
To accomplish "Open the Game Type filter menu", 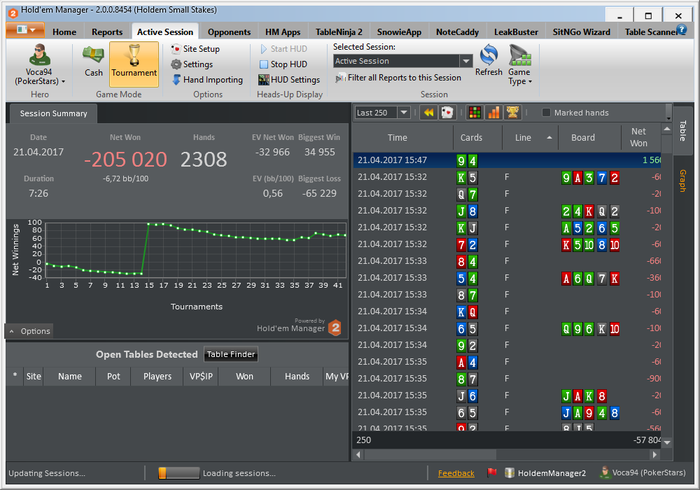I will 520,65.
